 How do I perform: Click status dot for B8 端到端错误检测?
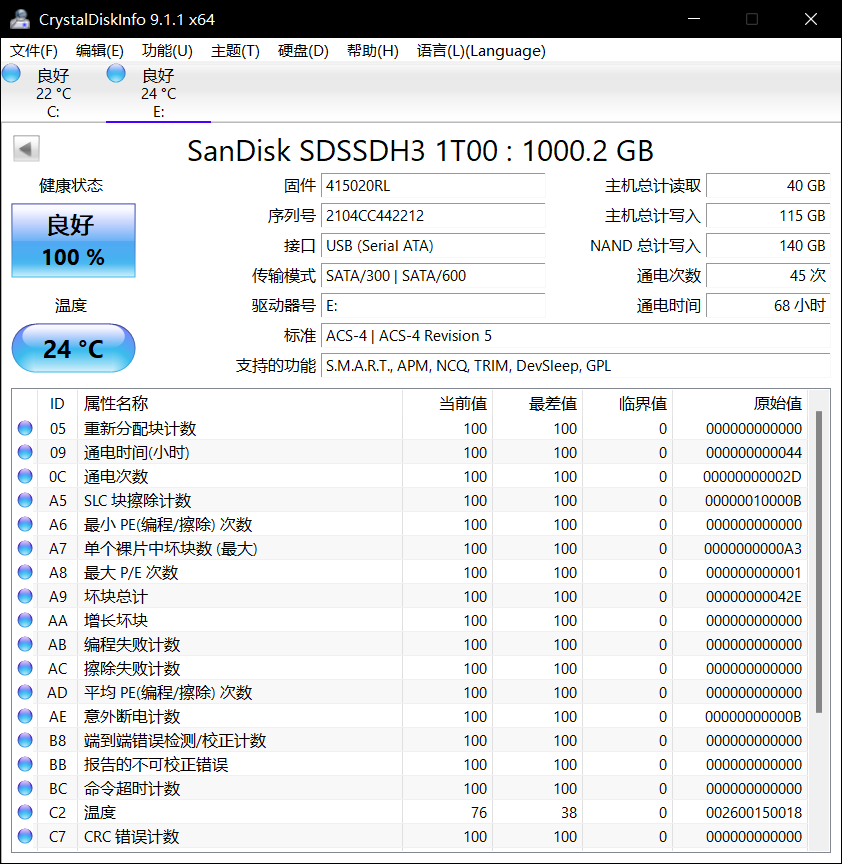point(25,740)
